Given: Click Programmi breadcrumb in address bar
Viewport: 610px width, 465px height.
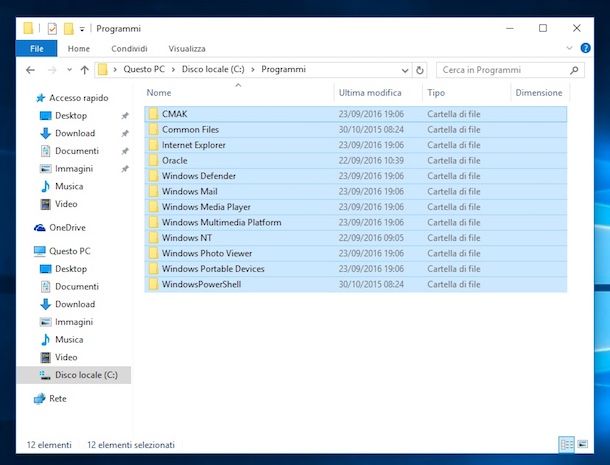Looking at the screenshot, I should click(283, 69).
